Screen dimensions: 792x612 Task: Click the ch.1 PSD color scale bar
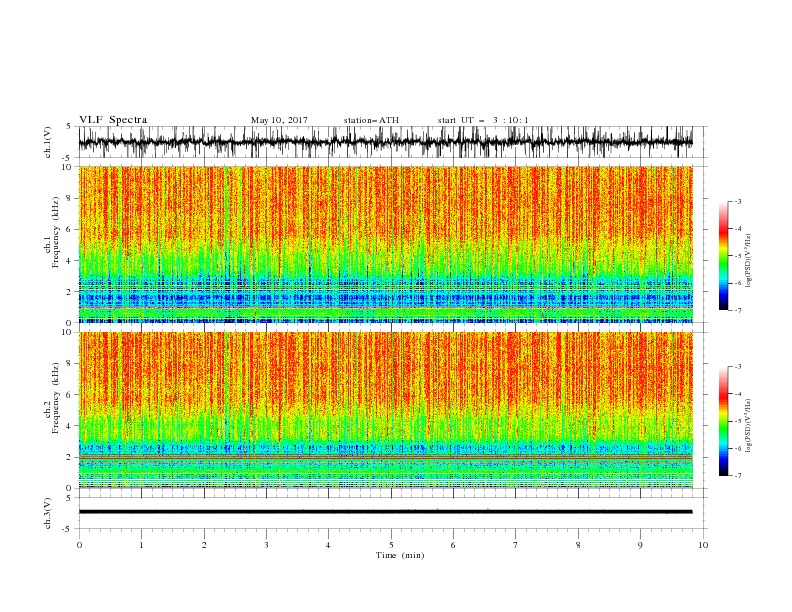pos(723,256)
